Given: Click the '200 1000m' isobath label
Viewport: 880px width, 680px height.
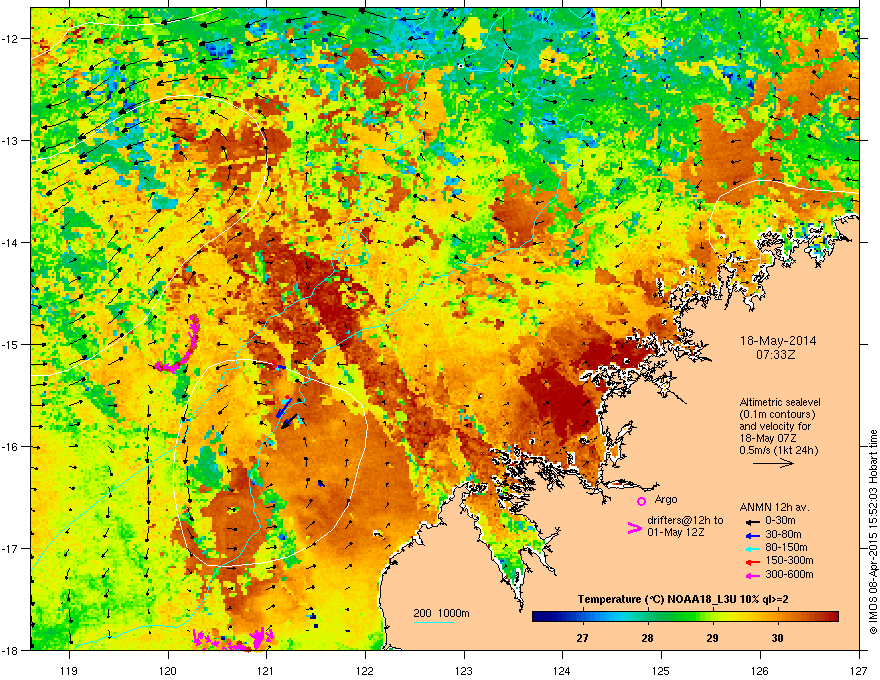Looking at the screenshot, I should tap(441, 613).
